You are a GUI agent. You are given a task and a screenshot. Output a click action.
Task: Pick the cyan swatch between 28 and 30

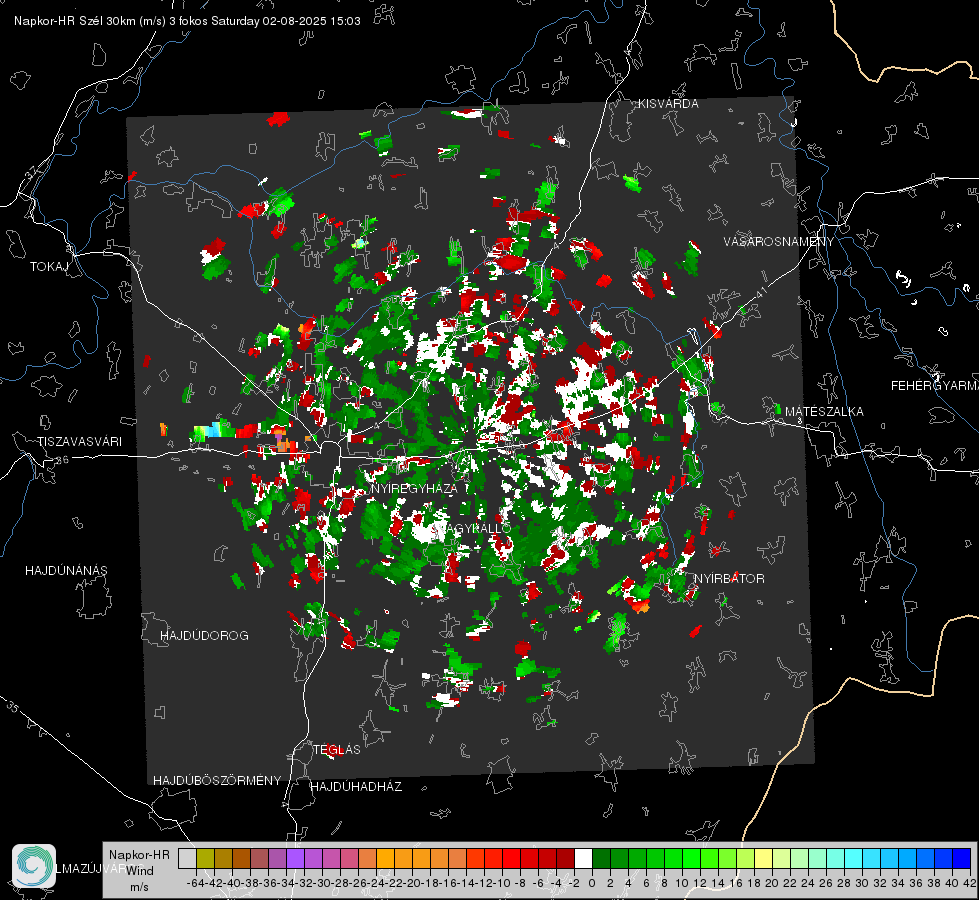[854, 858]
